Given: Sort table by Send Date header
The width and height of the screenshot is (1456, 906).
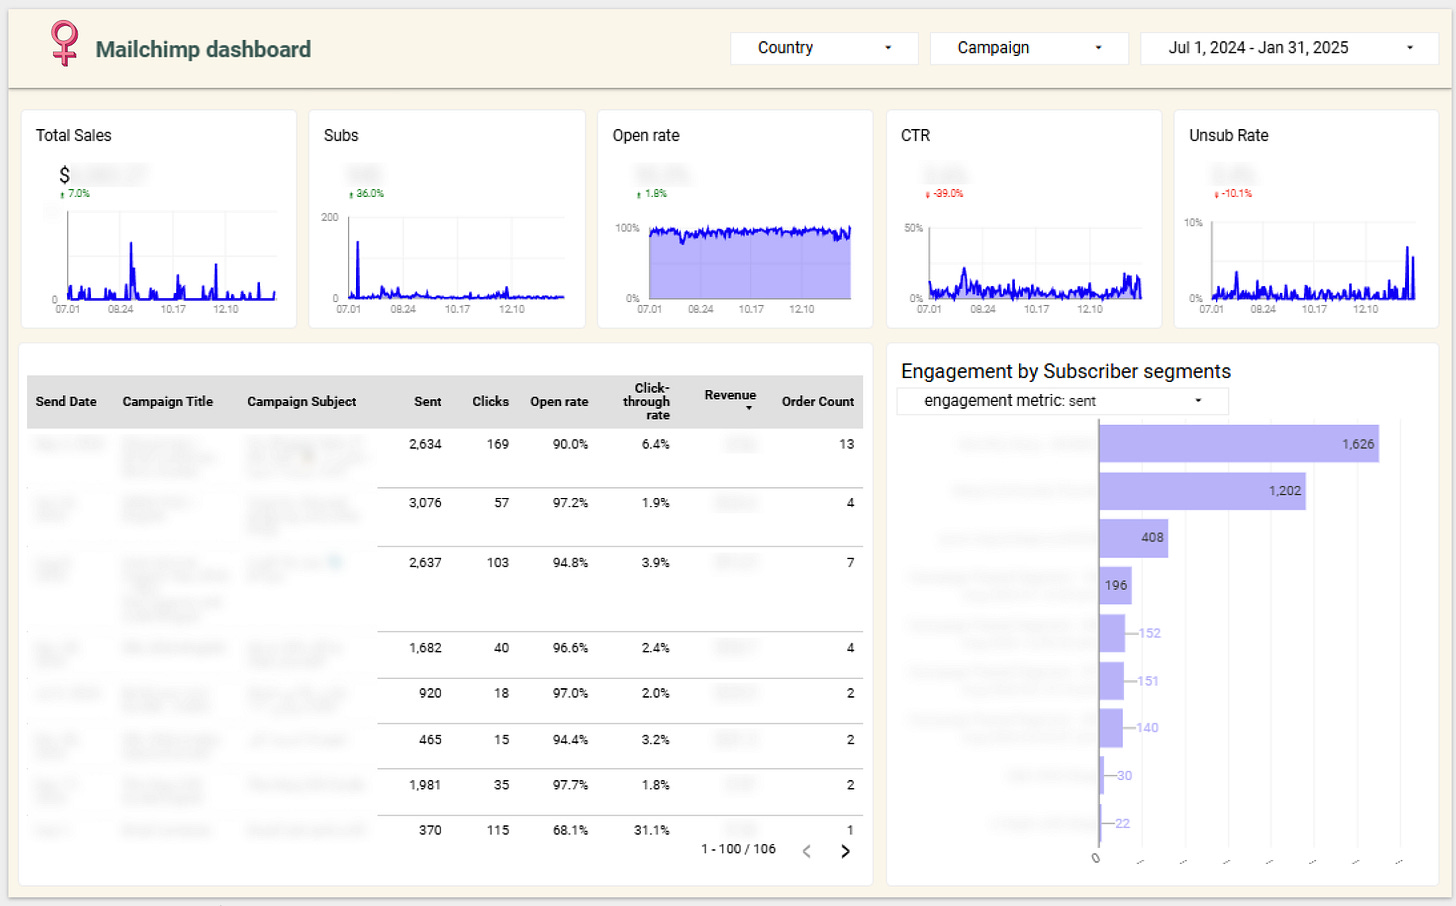Looking at the screenshot, I should pyautogui.click(x=66, y=402).
